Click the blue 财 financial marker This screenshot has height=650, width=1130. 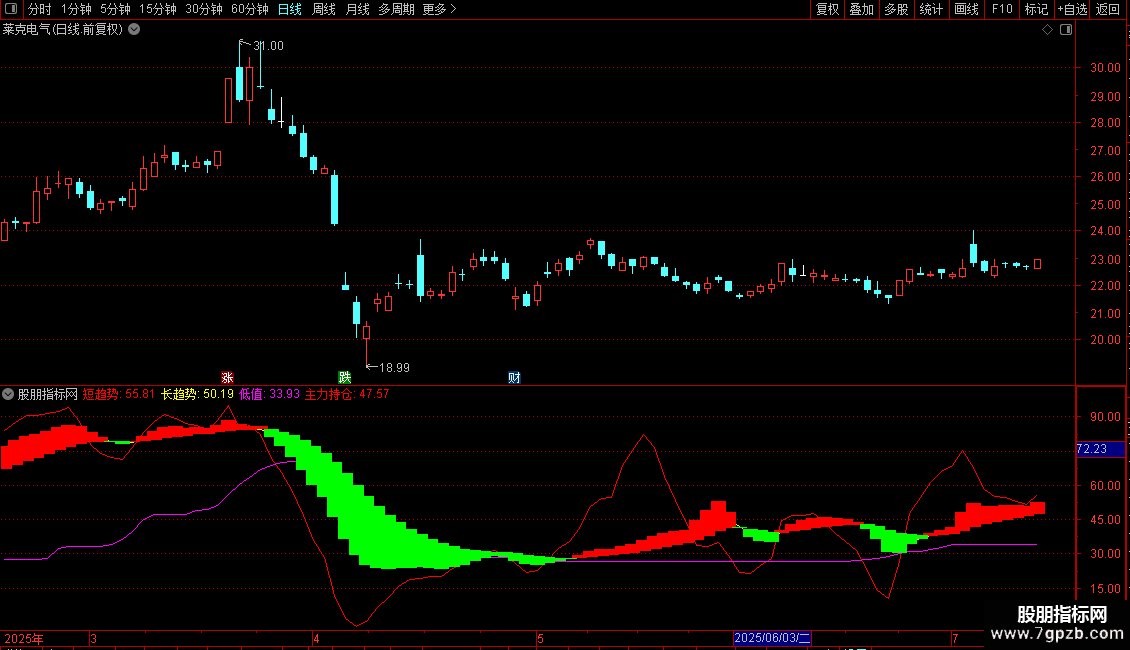point(514,378)
